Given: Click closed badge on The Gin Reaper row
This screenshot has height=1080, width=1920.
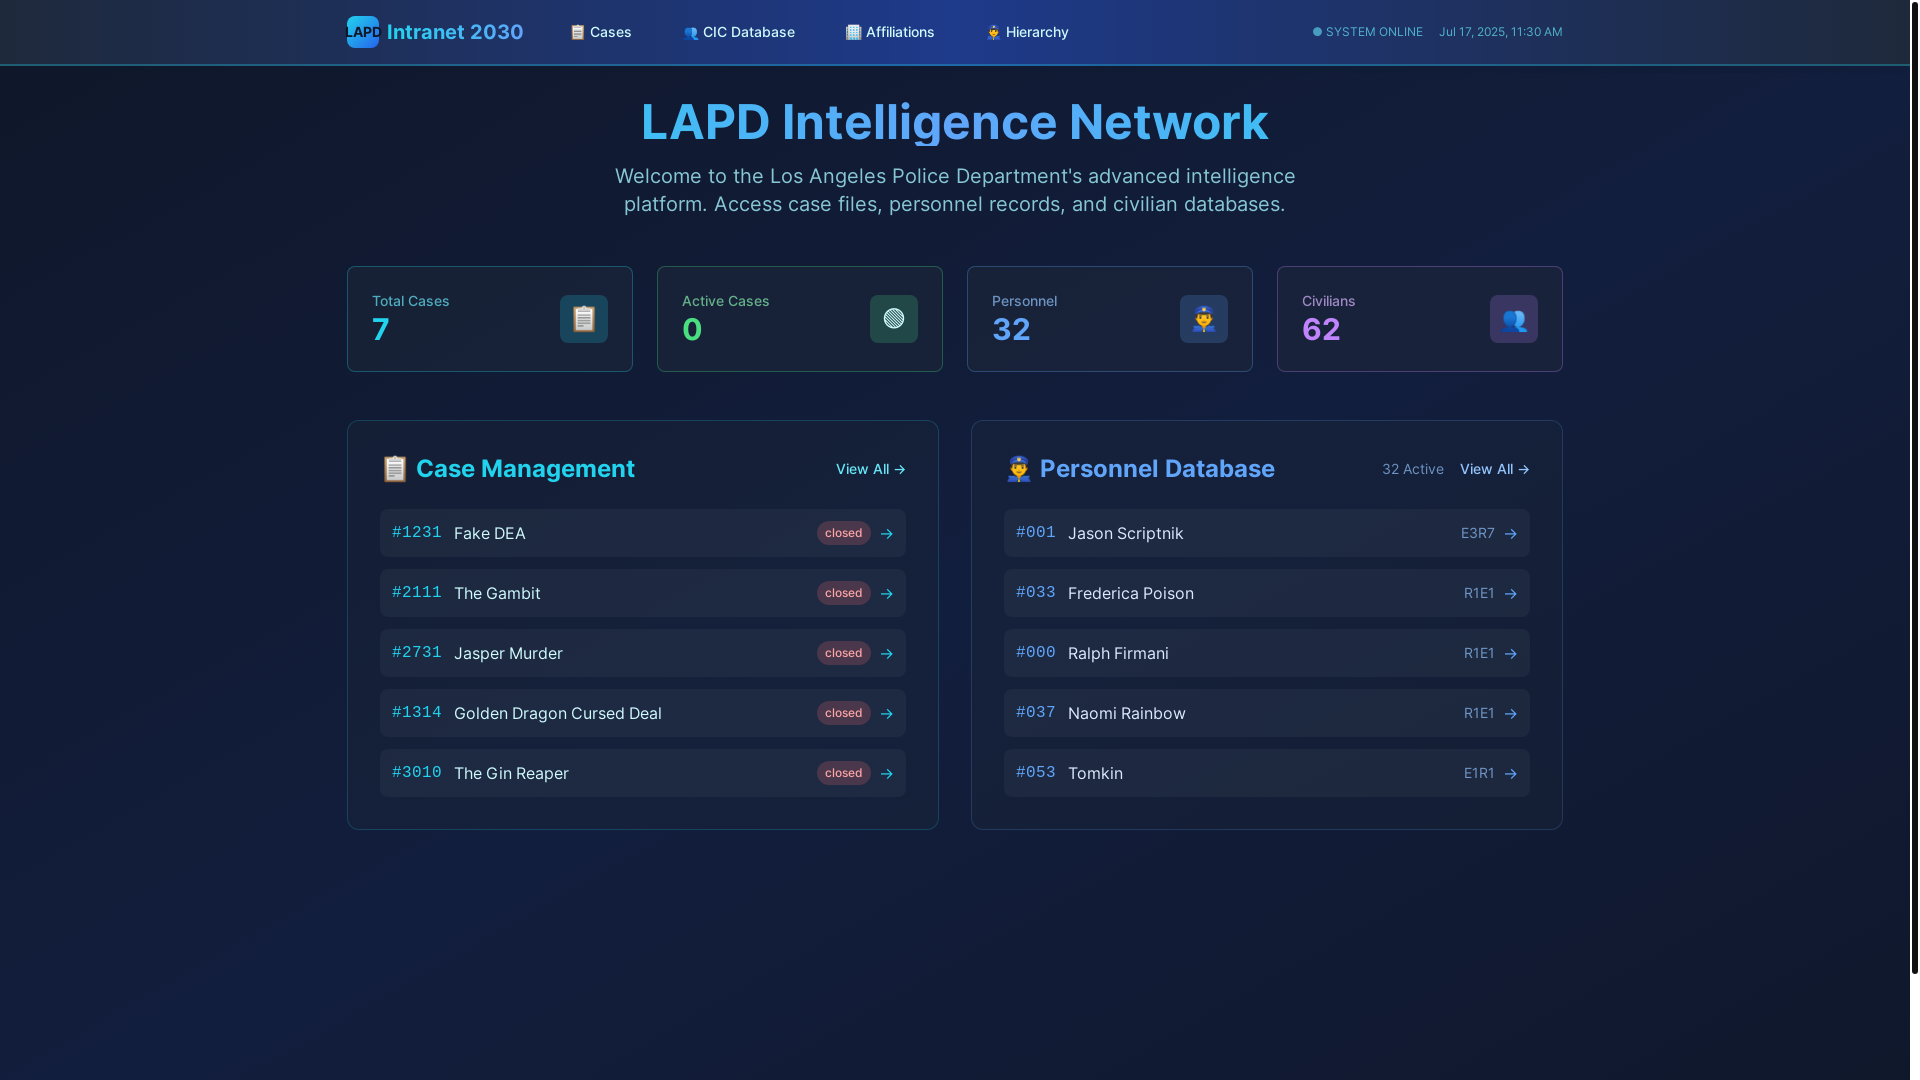Looking at the screenshot, I should (844, 773).
